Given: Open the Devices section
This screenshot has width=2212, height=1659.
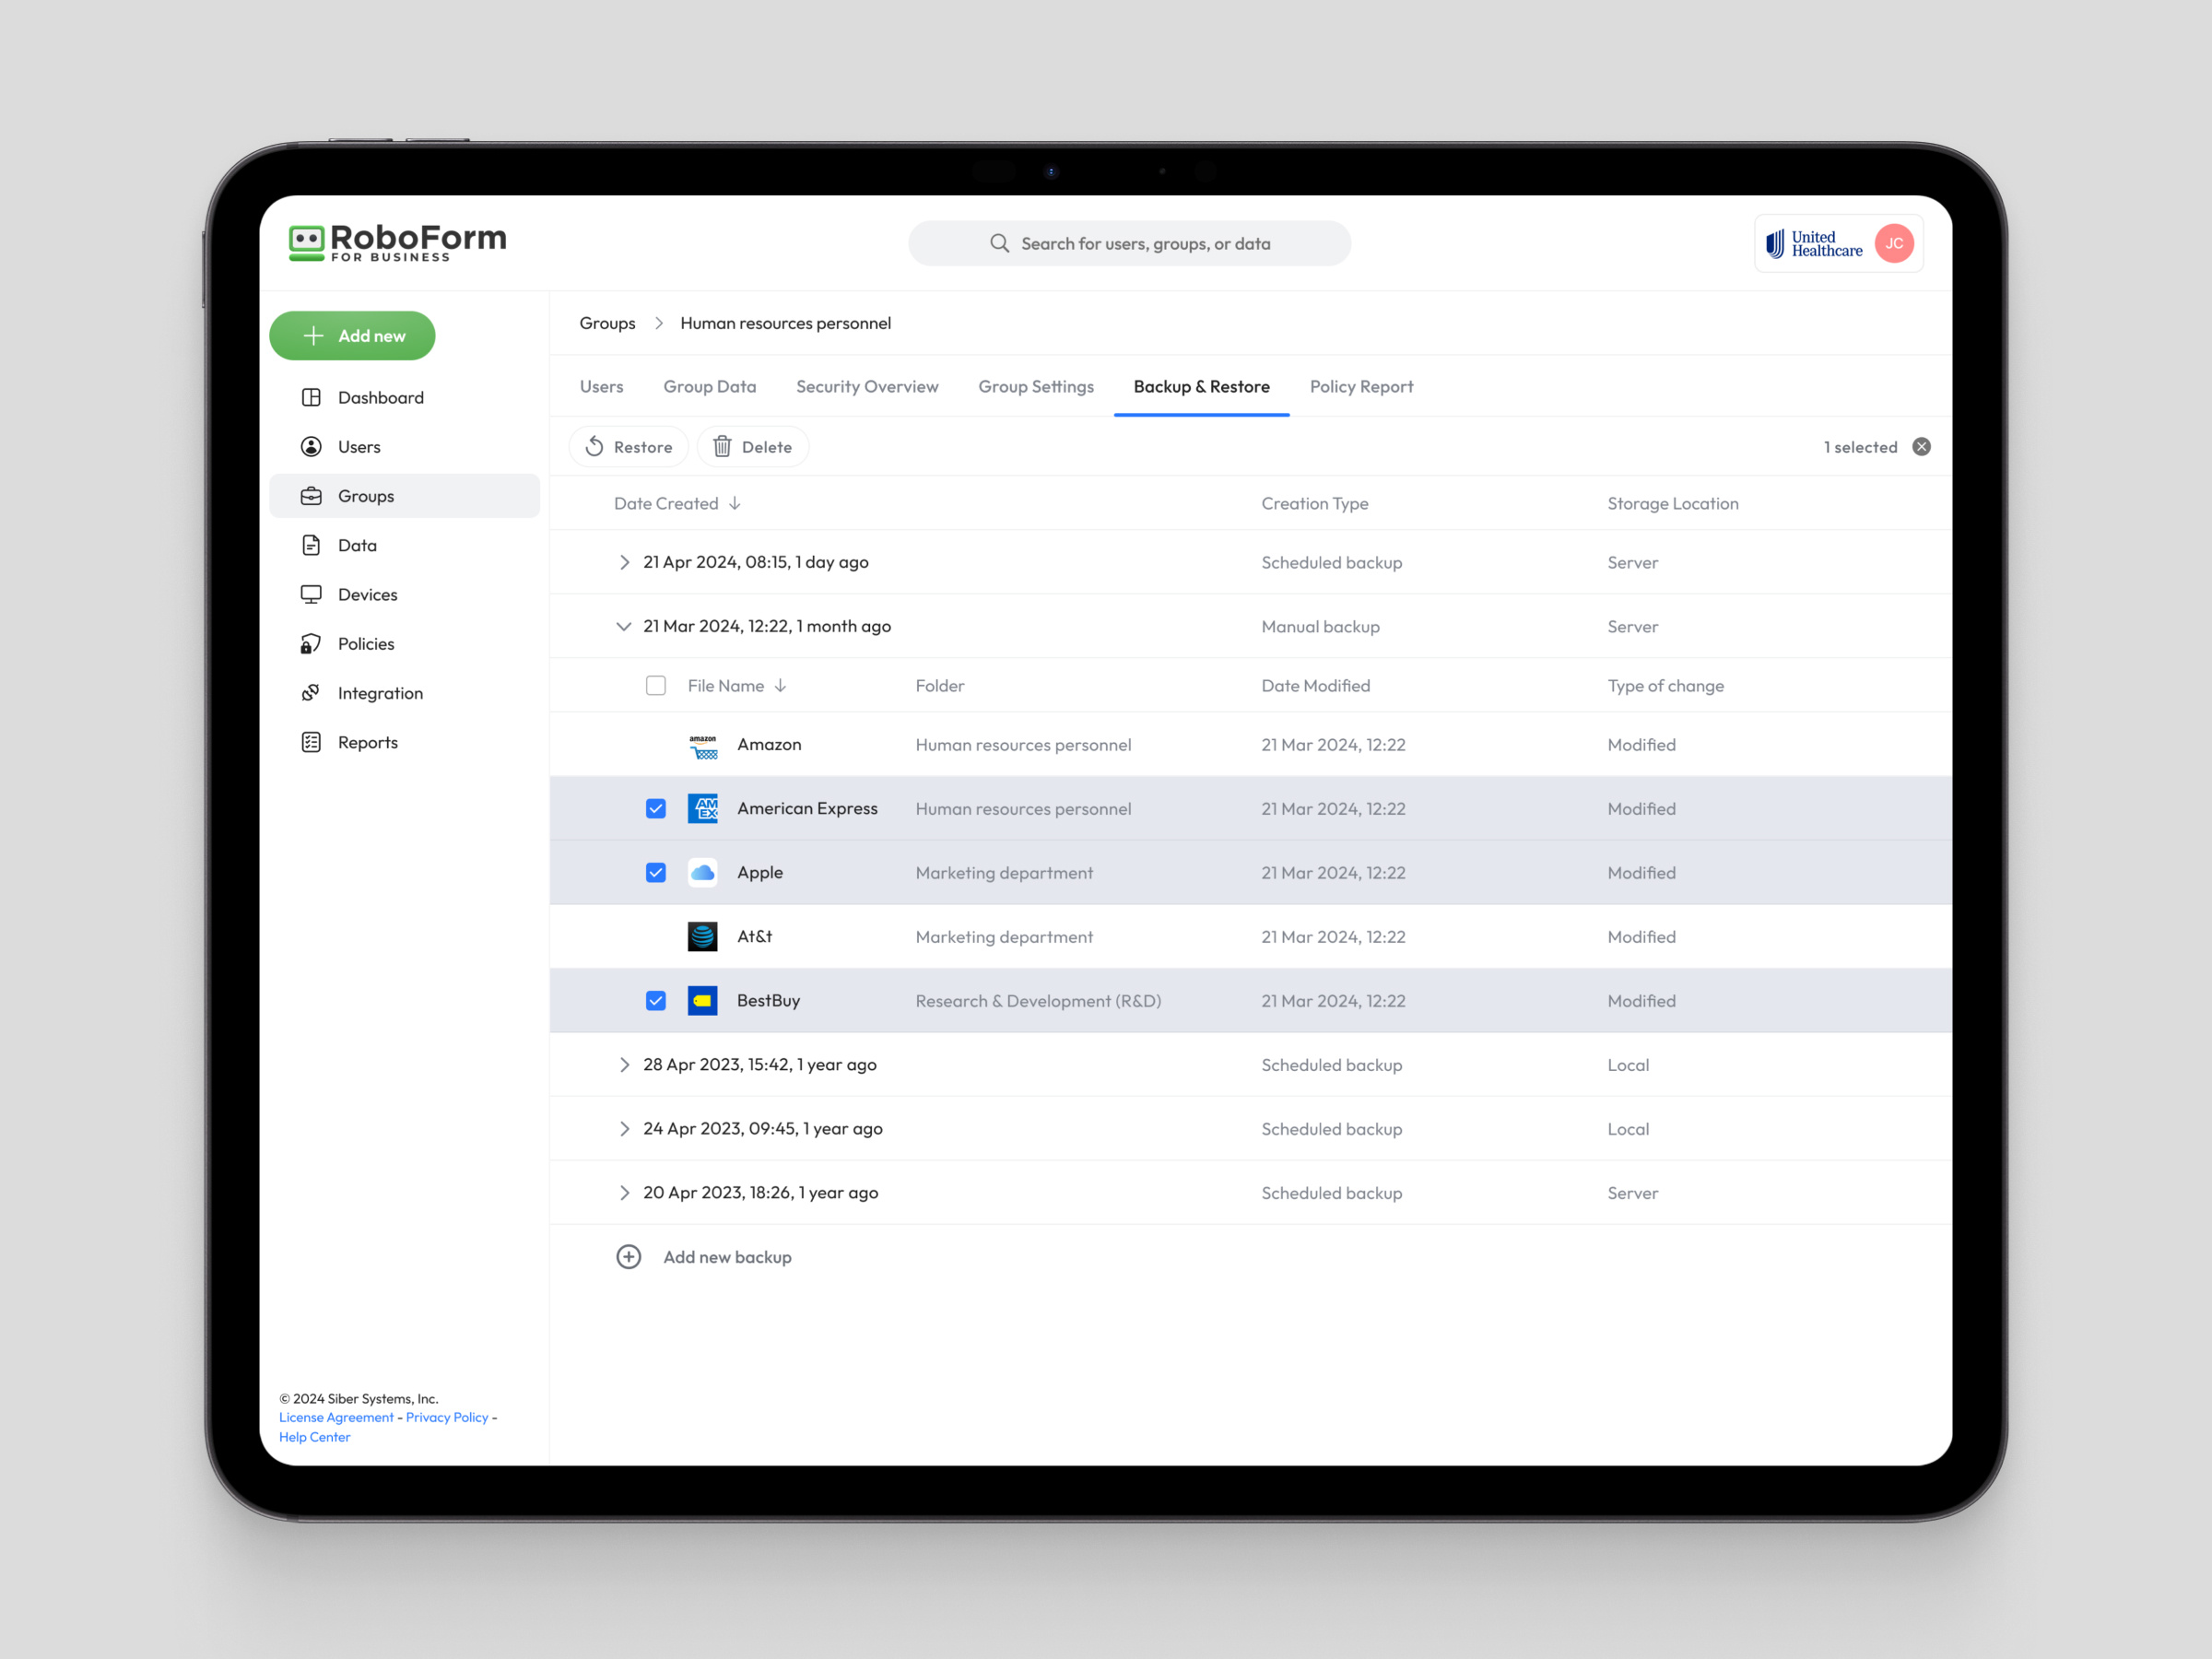Looking at the screenshot, I should (x=367, y=594).
